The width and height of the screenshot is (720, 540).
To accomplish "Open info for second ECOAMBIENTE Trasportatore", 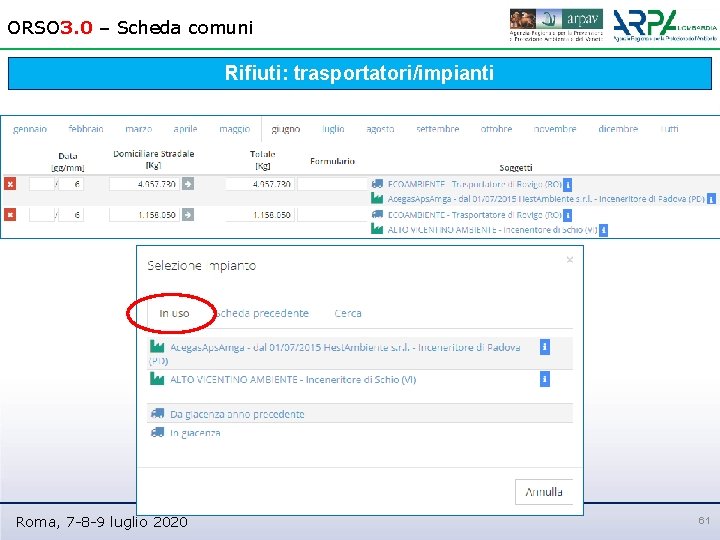I will [568, 215].
